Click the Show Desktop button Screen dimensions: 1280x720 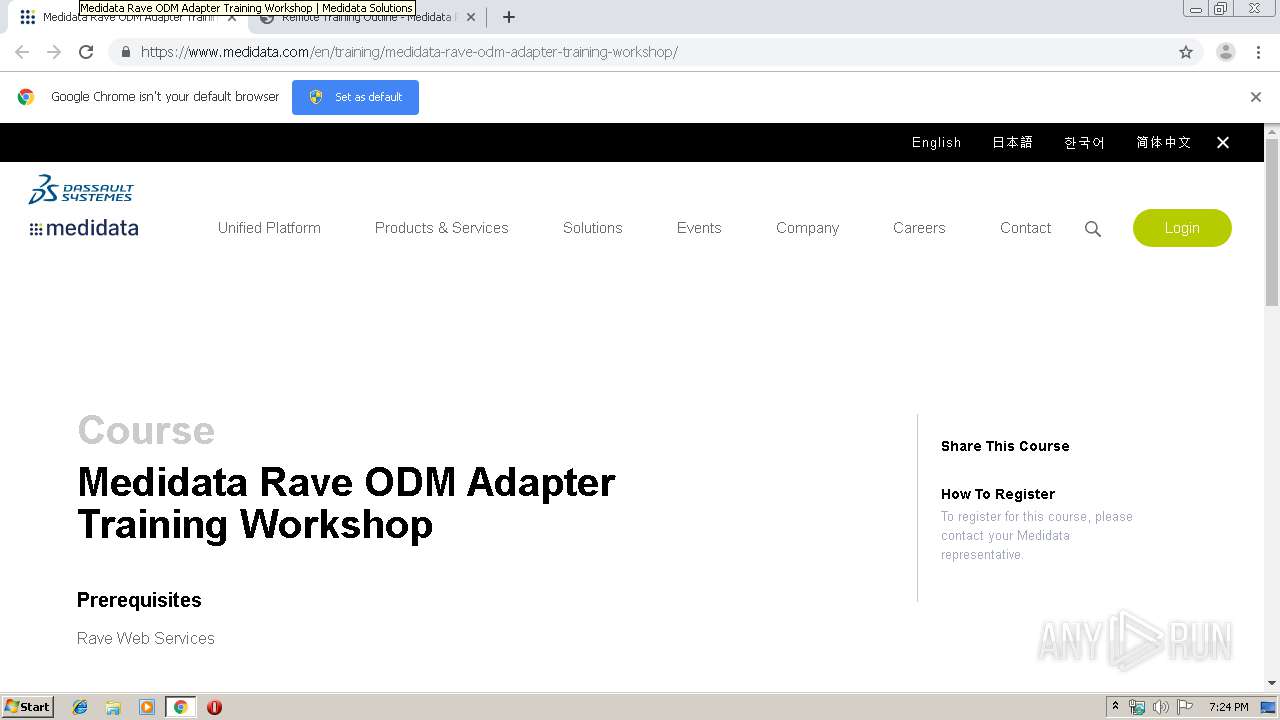[1269, 707]
